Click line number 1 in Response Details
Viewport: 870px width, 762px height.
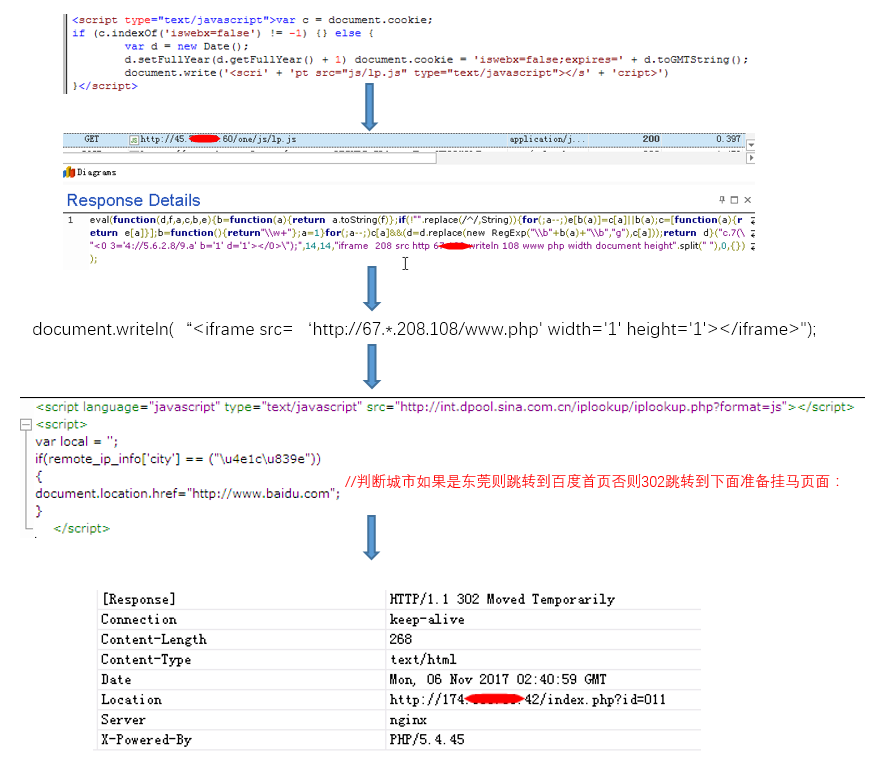click(x=70, y=220)
